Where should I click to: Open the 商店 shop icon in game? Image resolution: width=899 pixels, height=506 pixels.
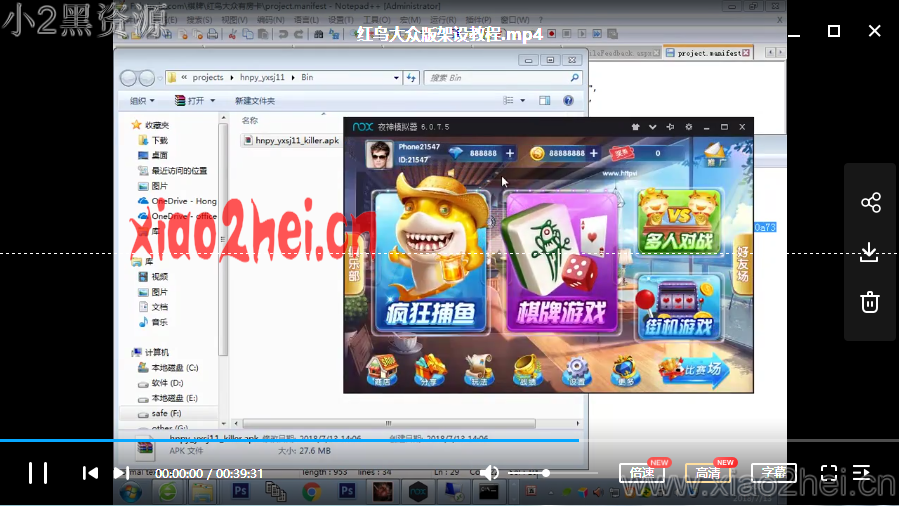click(382, 370)
